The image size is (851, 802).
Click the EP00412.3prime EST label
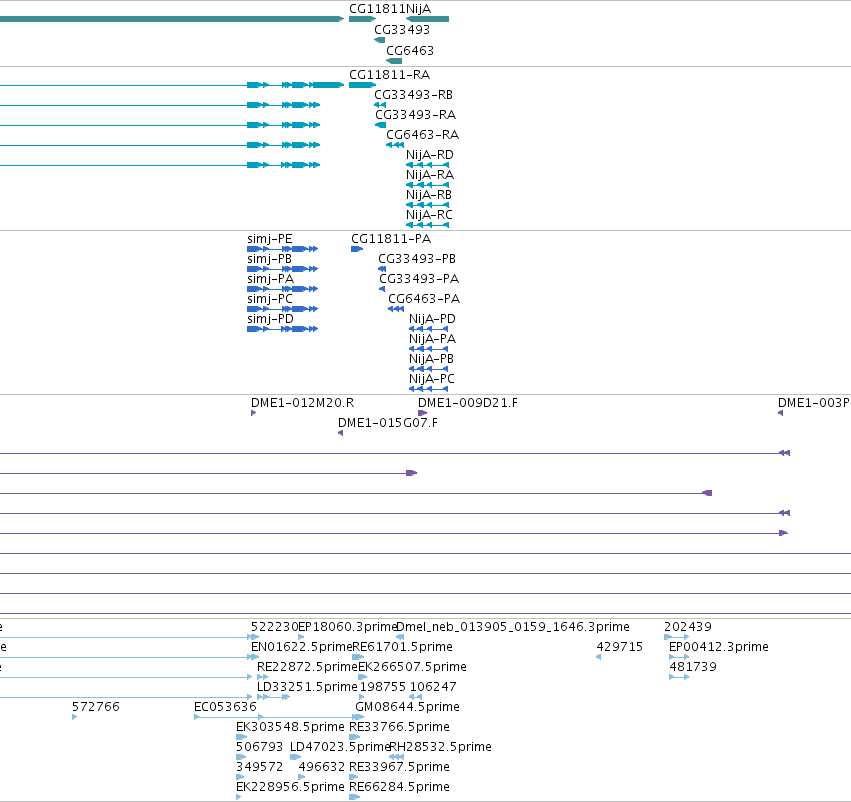pos(719,647)
